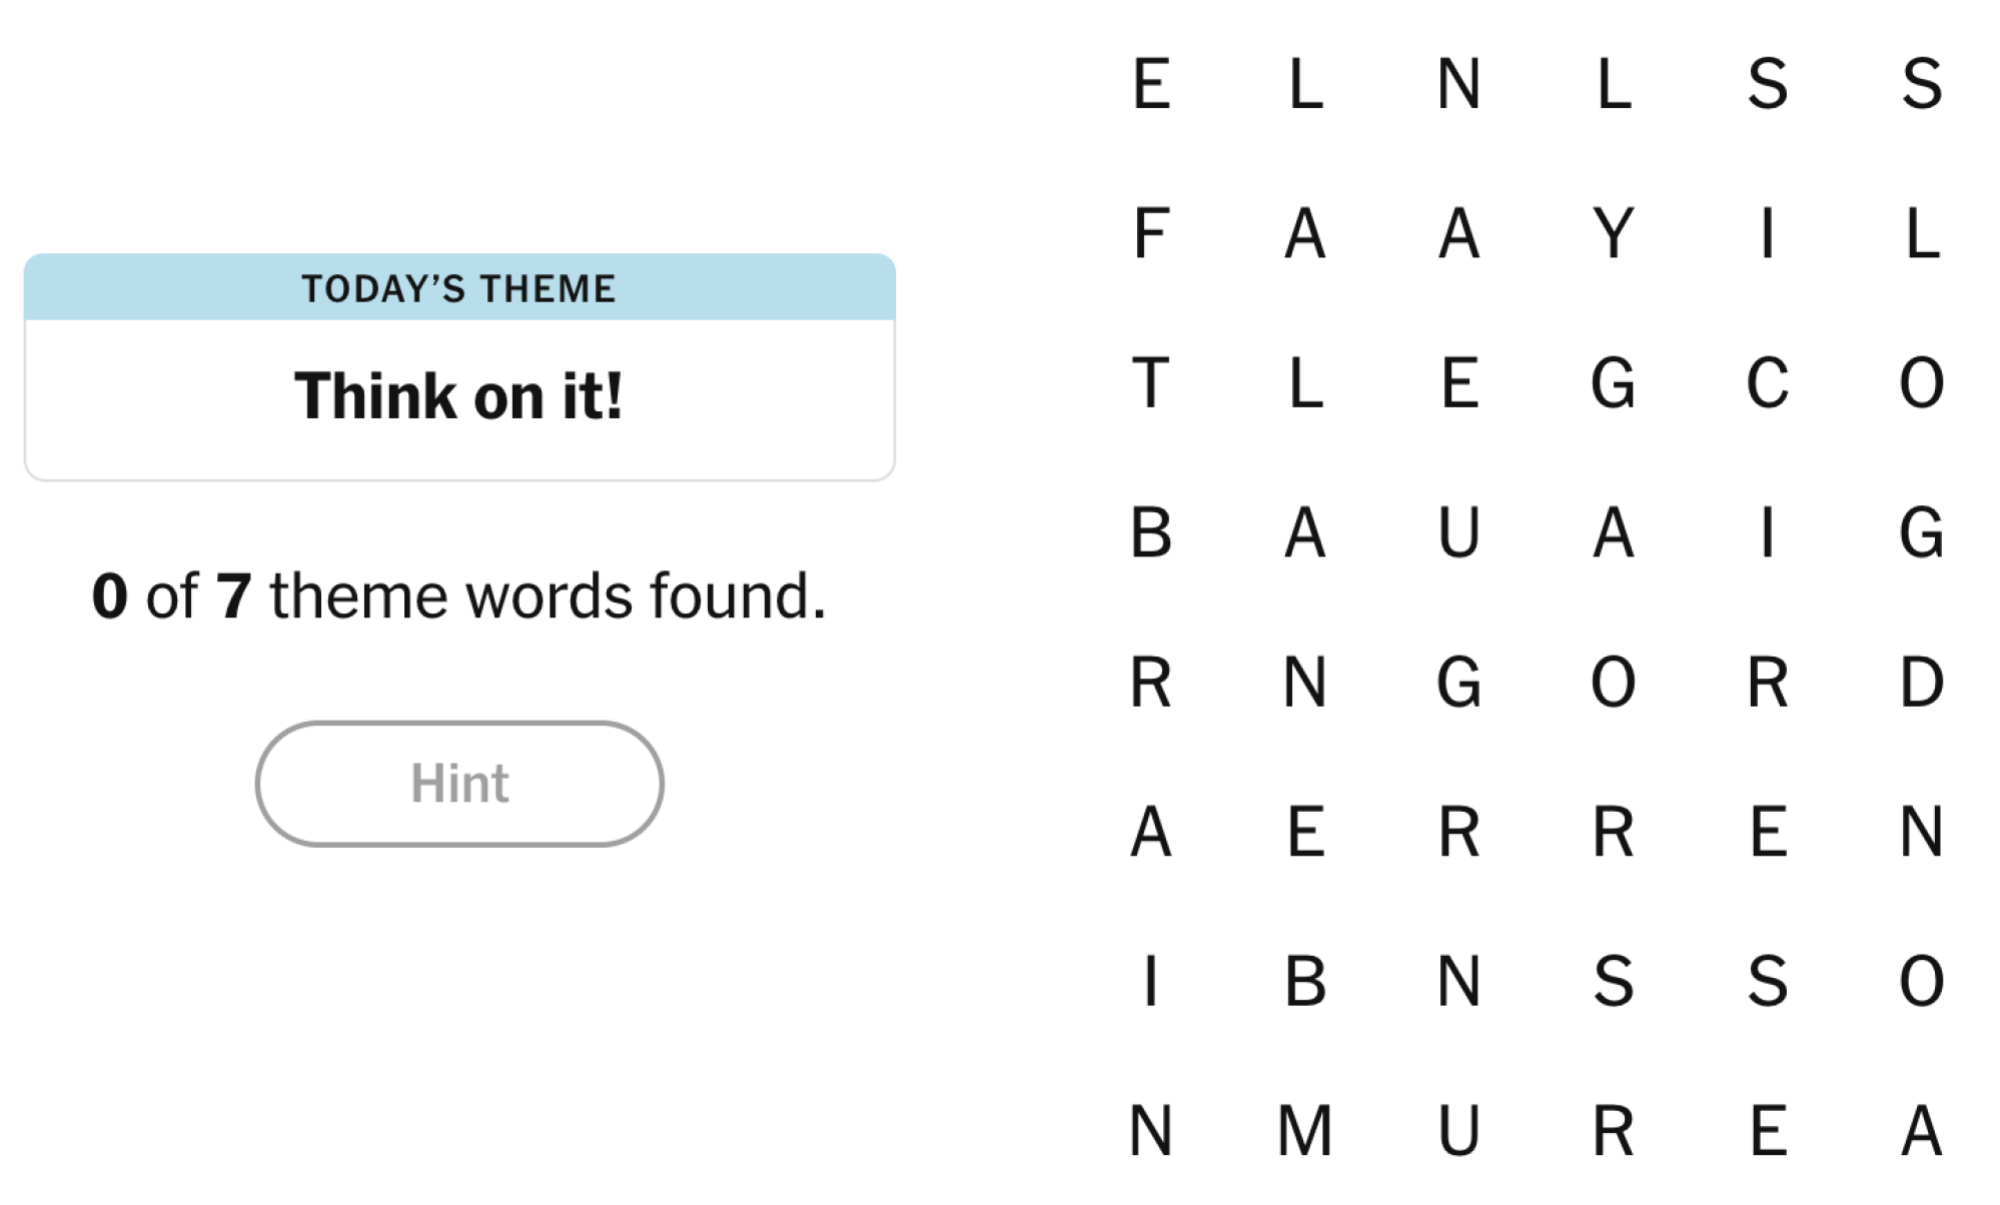Click the Today's Theme header bar
The image size is (2000, 1205).
(459, 288)
